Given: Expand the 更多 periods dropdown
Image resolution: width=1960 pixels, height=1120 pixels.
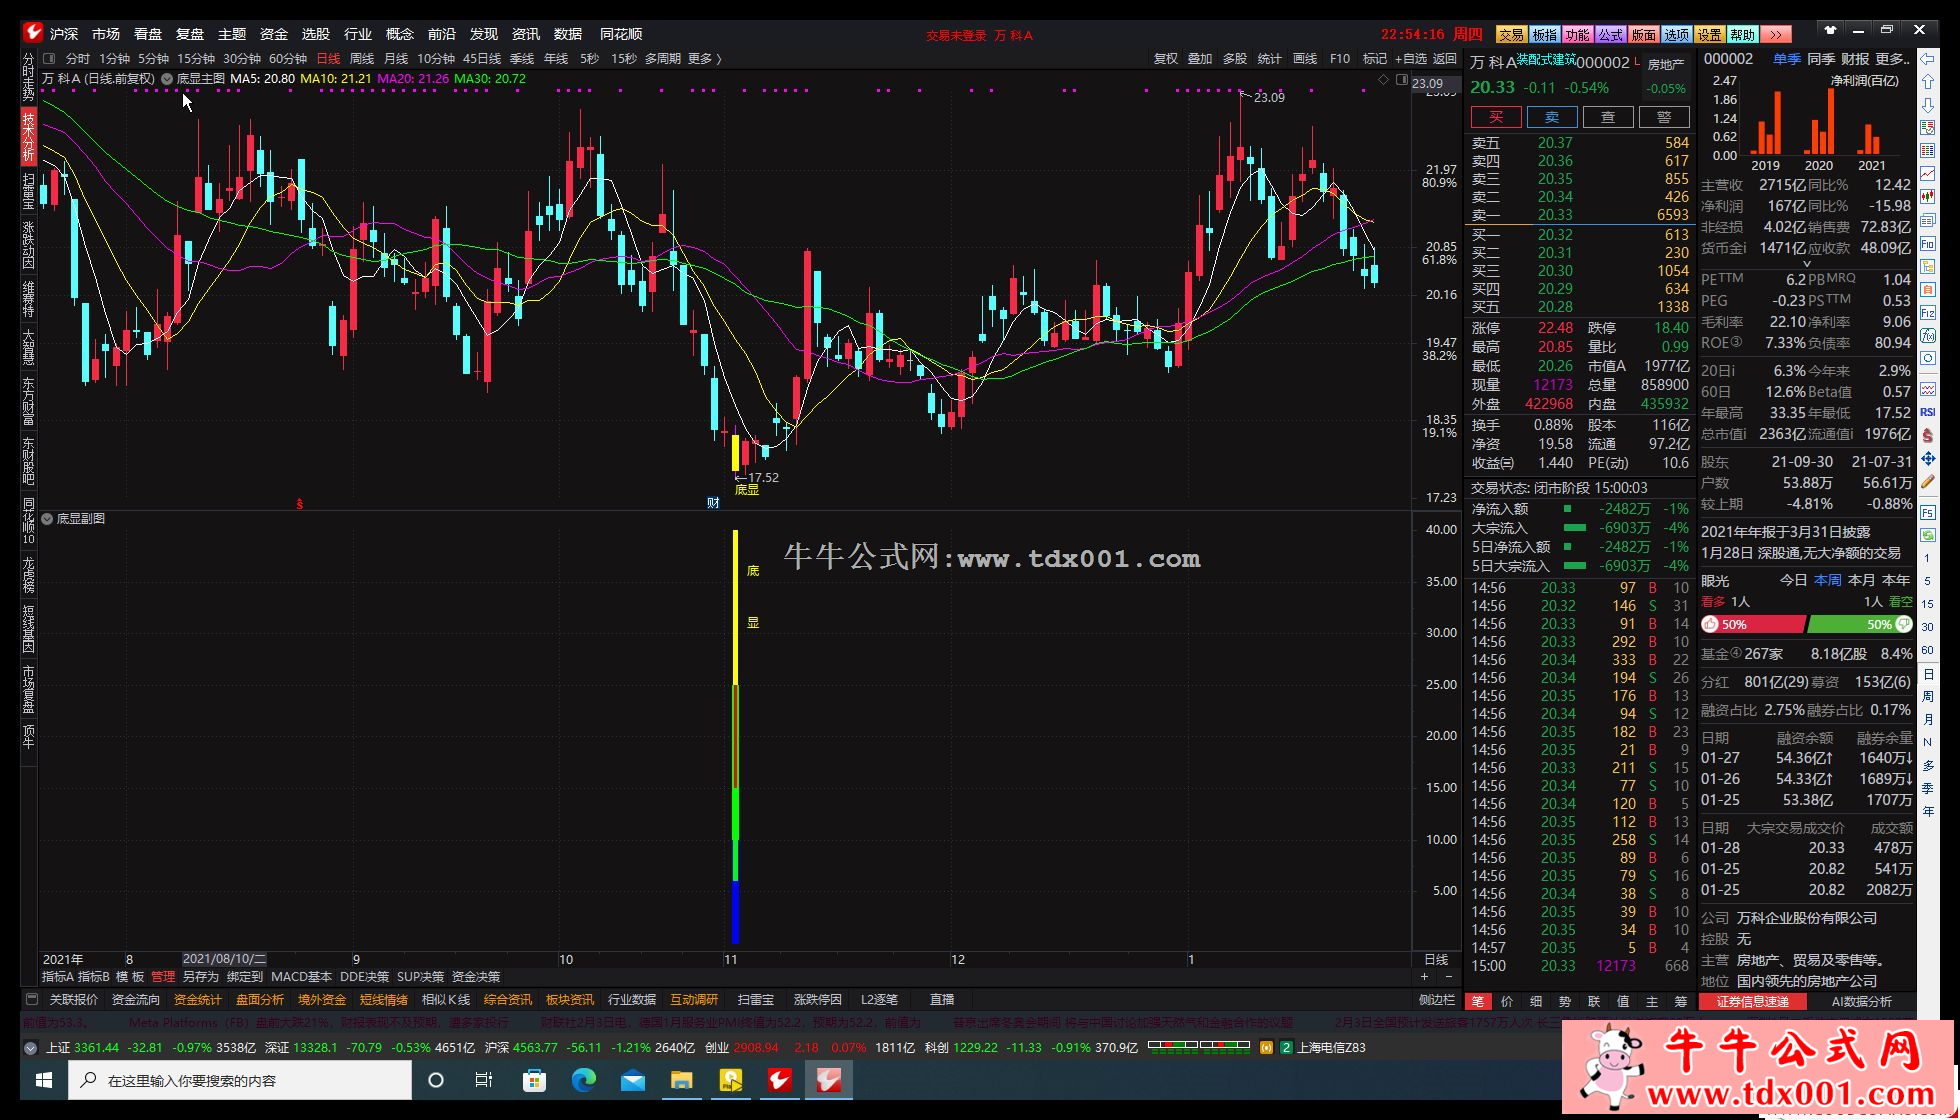Looking at the screenshot, I should pyautogui.click(x=704, y=59).
